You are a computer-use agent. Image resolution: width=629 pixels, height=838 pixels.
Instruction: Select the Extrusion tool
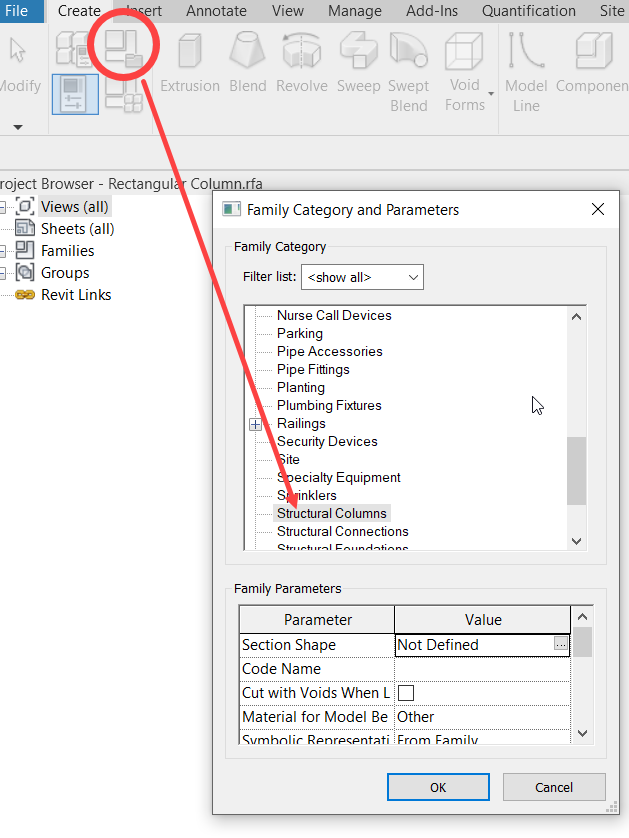(189, 60)
